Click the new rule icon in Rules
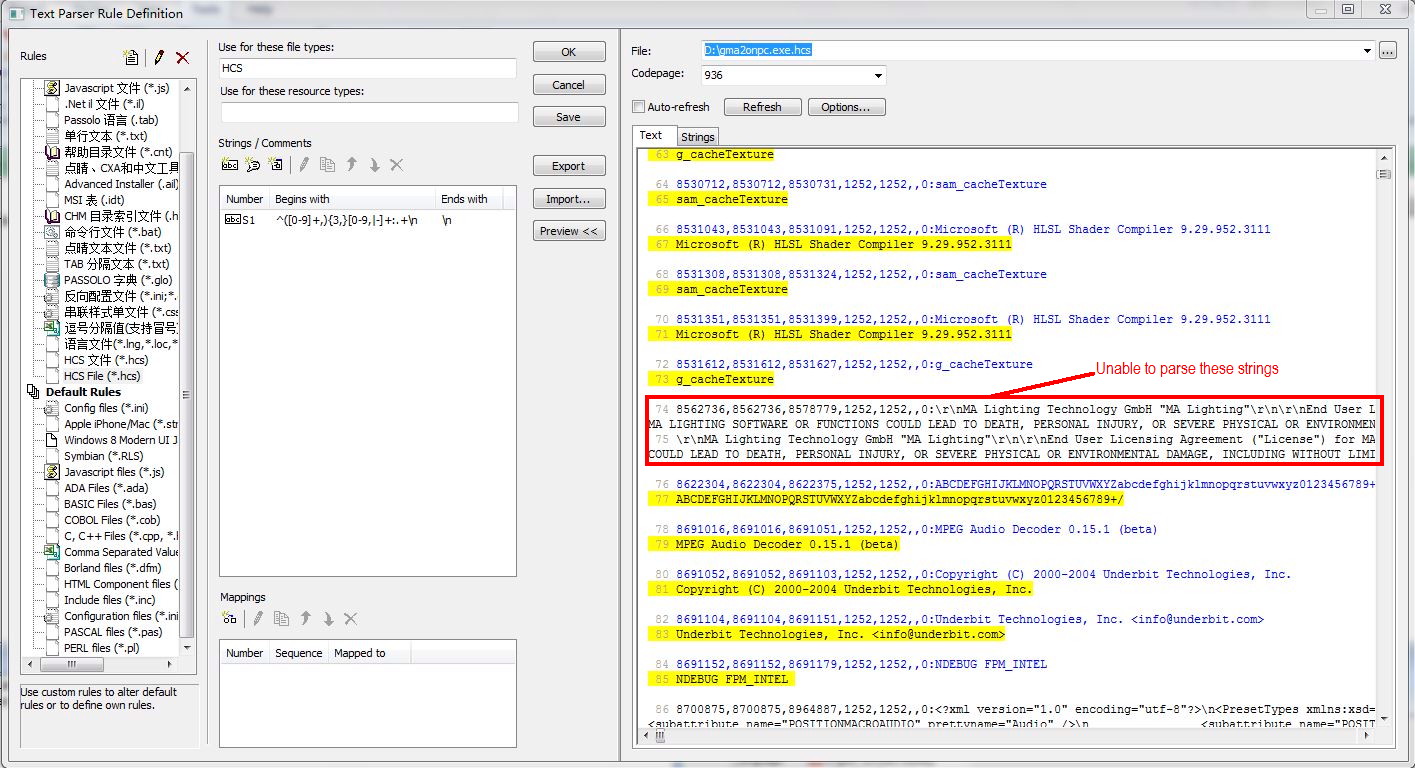The height and width of the screenshot is (768, 1415). pos(131,58)
